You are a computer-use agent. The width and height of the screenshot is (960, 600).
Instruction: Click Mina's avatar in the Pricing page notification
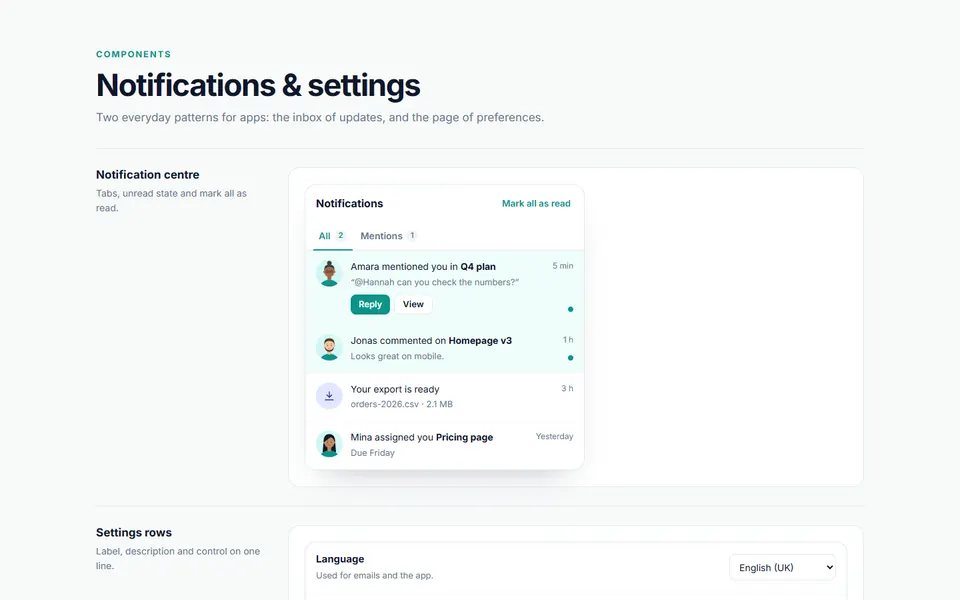(x=329, y=444)
